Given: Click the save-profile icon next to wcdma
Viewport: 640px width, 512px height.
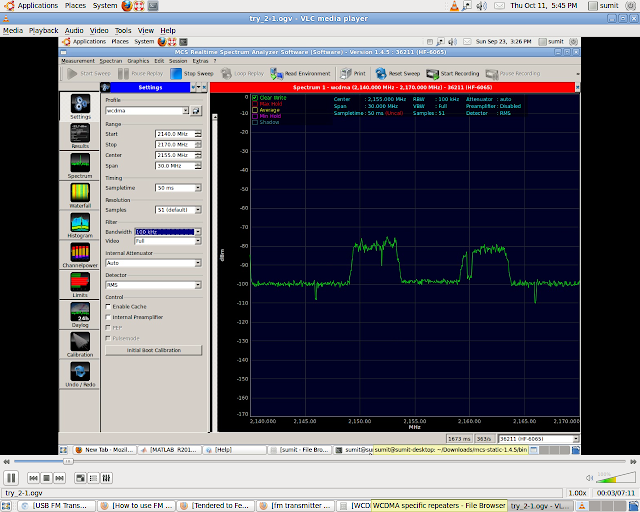Looking at the screenshot, I should pyautogui.click(x=196, y=111).
